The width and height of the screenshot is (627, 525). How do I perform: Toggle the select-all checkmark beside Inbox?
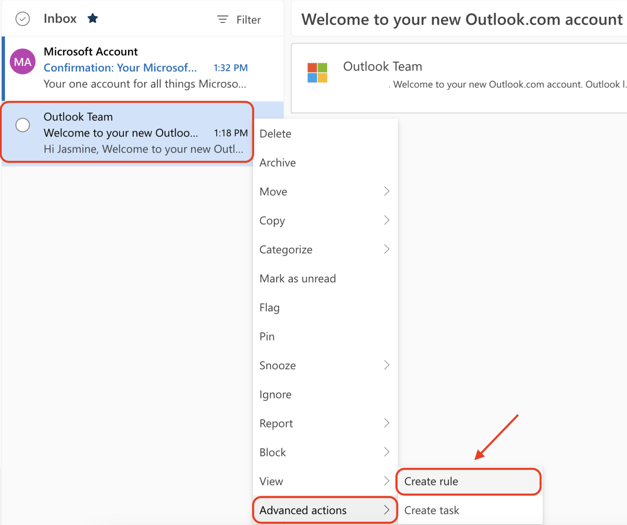pos(22,19)
